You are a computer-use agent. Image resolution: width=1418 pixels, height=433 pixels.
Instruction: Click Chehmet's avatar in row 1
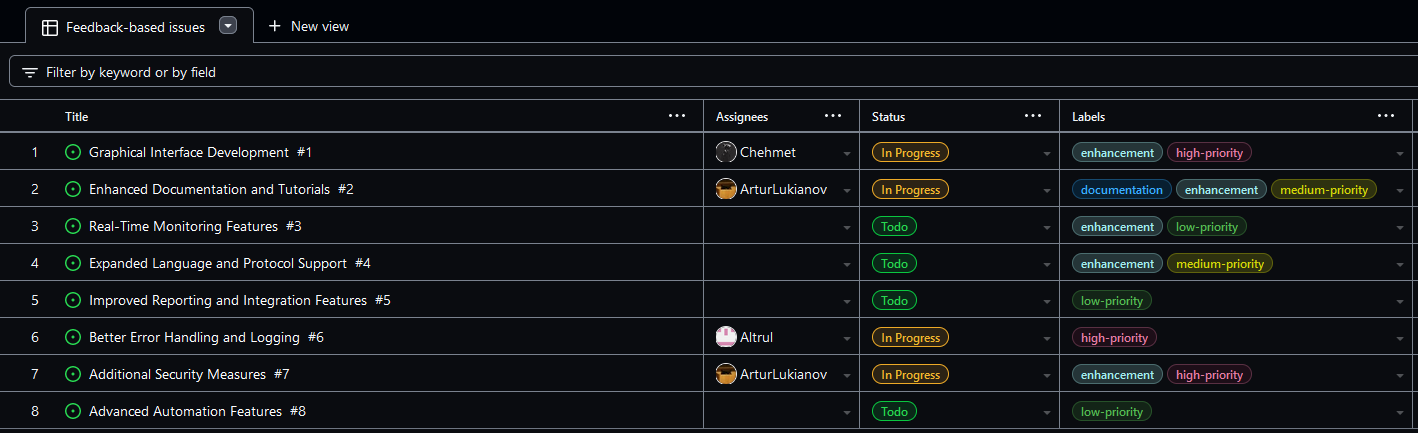click(x=727, y=153)
